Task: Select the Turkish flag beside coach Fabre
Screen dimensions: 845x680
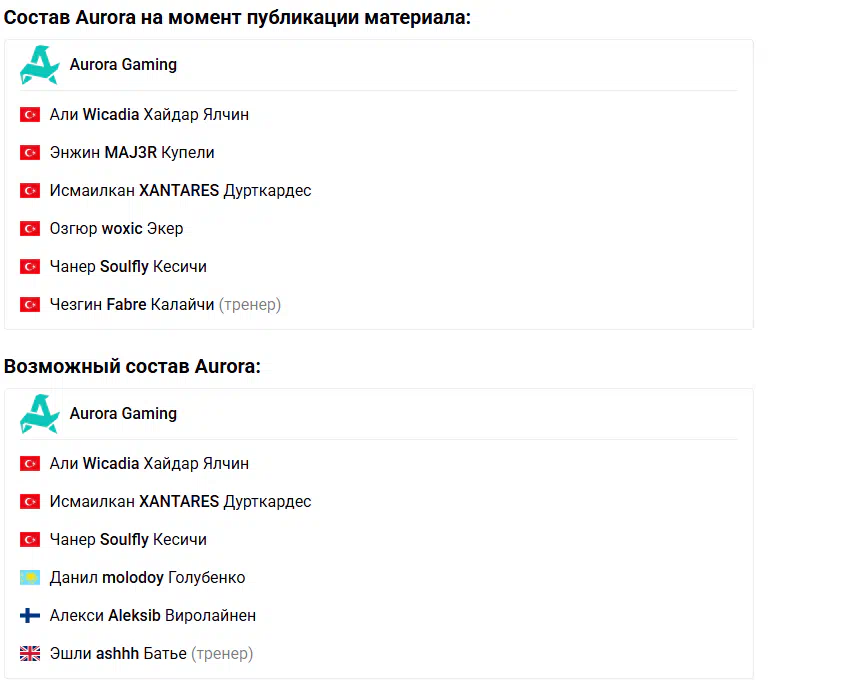Action: (30, 305)
